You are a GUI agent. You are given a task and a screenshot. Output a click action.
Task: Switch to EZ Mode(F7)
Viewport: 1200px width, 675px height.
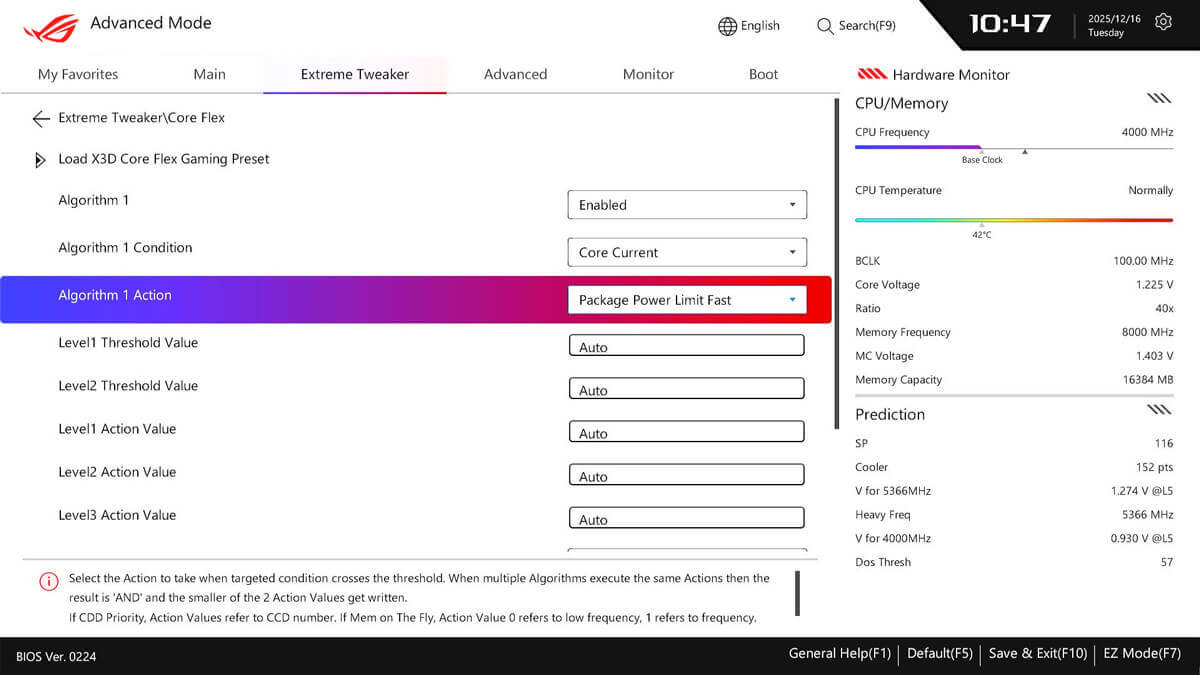click(x=1142, y=654)
